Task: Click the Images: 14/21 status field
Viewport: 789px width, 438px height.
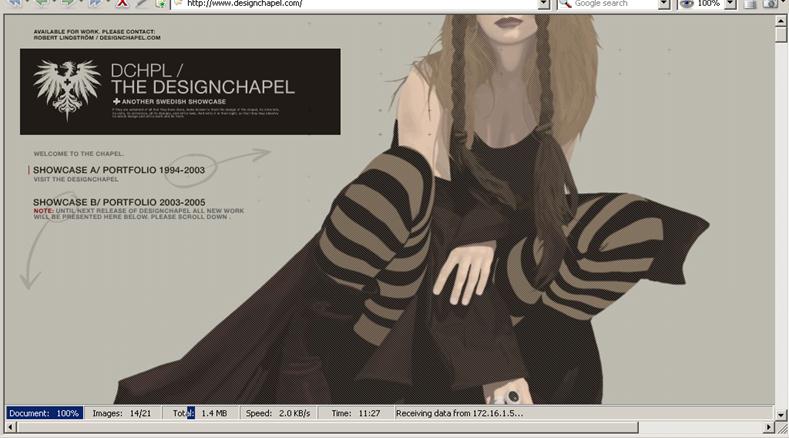Action: [122, 413]
